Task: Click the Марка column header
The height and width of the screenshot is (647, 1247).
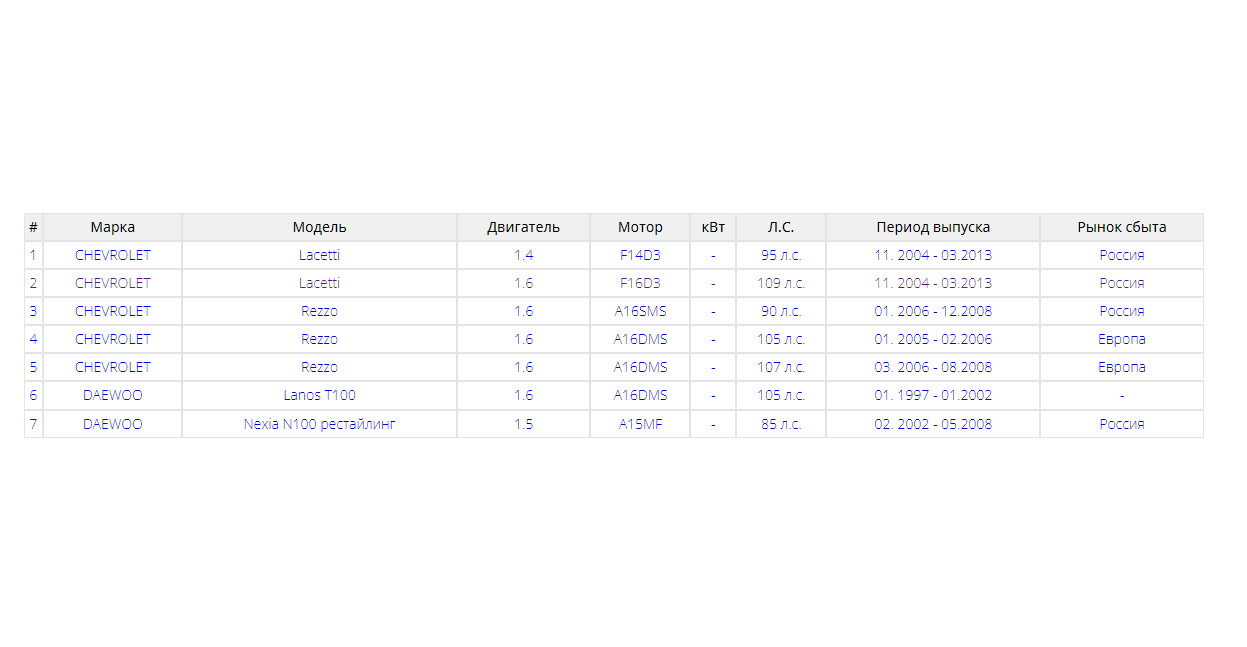Action: (112, 227)
